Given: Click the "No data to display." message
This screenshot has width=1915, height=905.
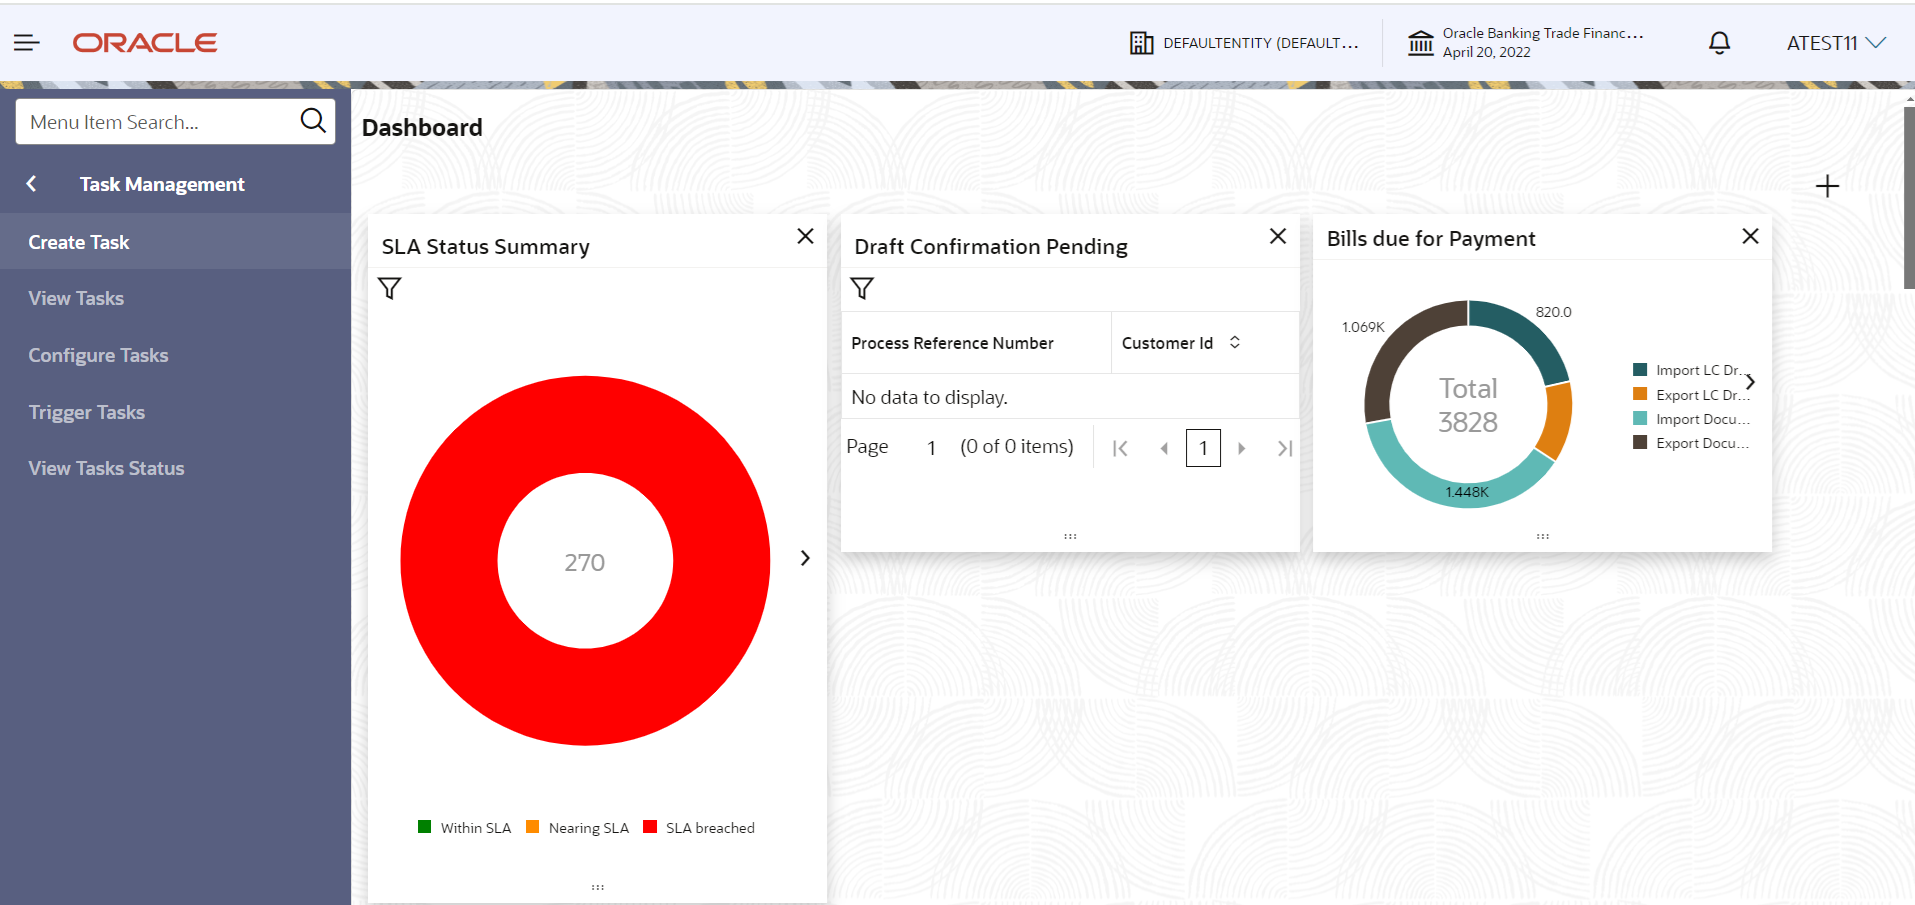Looking at the screenshot, I should [930, 397].
